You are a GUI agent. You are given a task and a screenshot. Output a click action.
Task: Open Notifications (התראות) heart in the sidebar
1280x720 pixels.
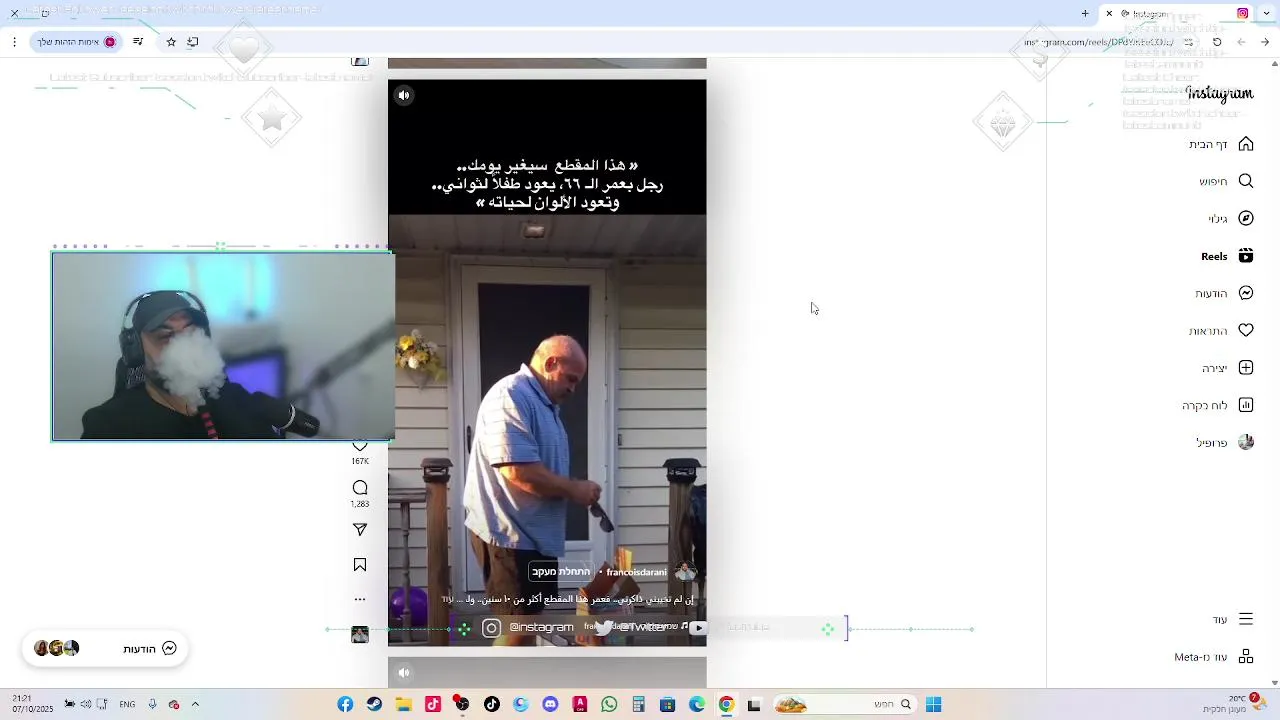1246,330
